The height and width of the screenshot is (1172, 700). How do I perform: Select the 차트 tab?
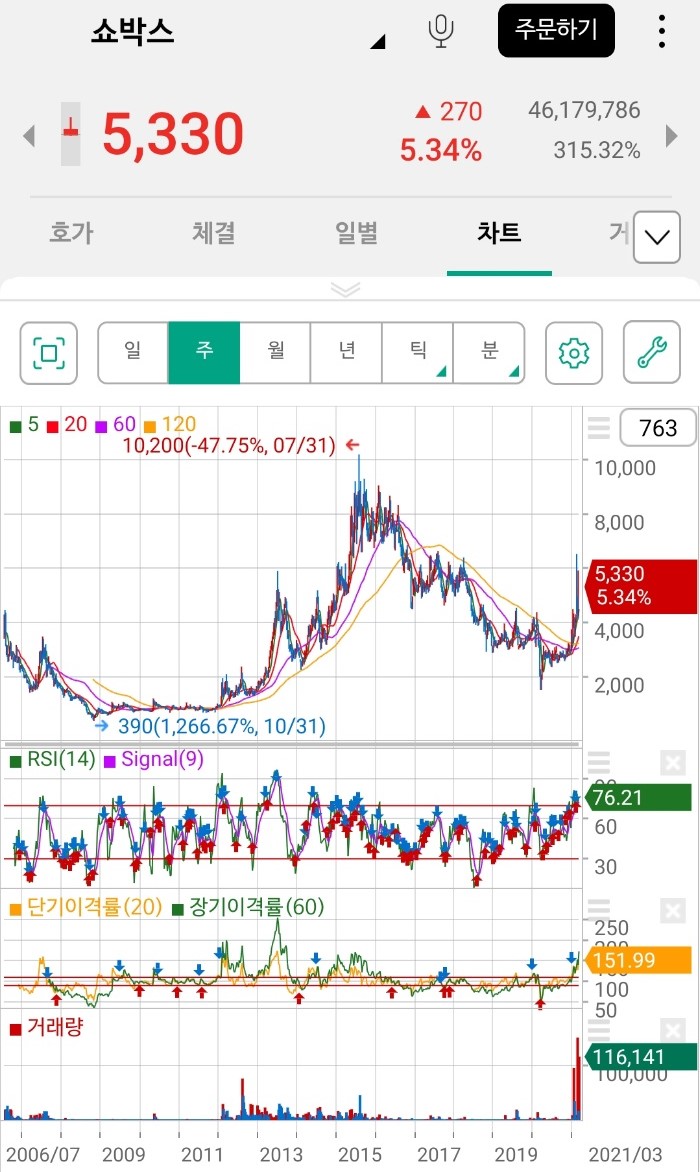(499, 232)
